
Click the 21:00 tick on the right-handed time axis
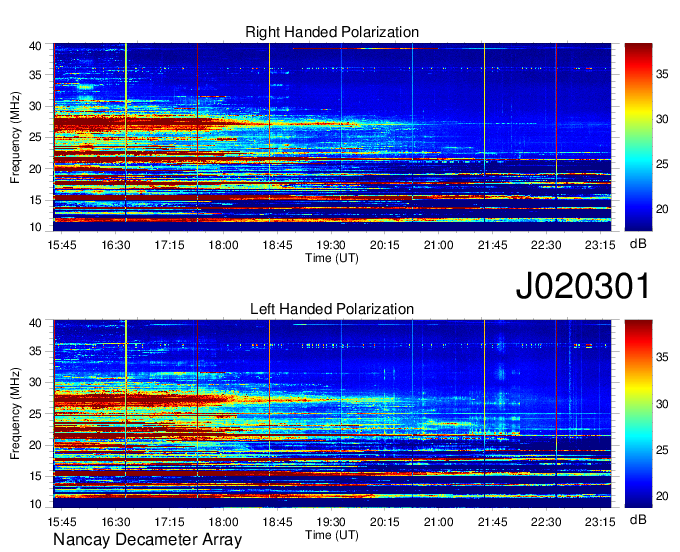click(x=438, y=245)
